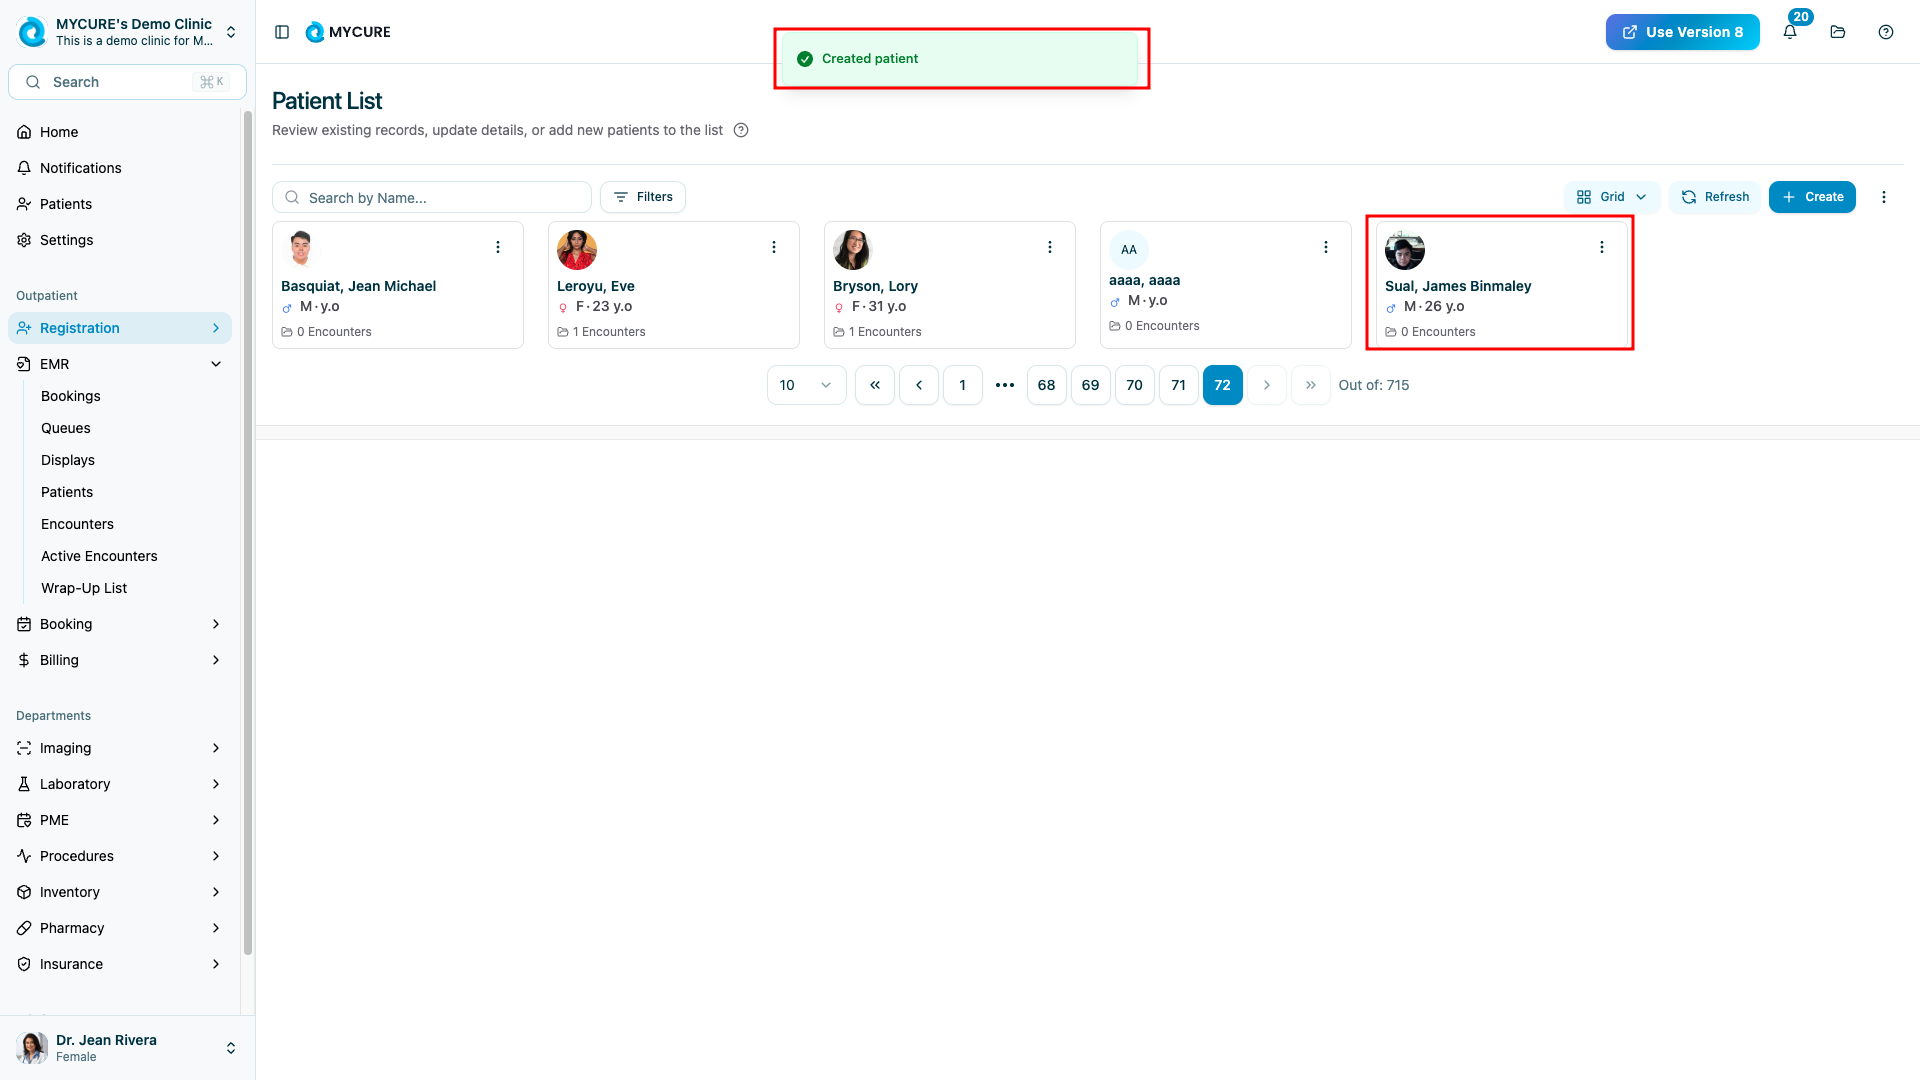Viewport: 1920px width, 1080px height.
Task: Go to Wrap-Up List menu item
Action: point(84,588)
